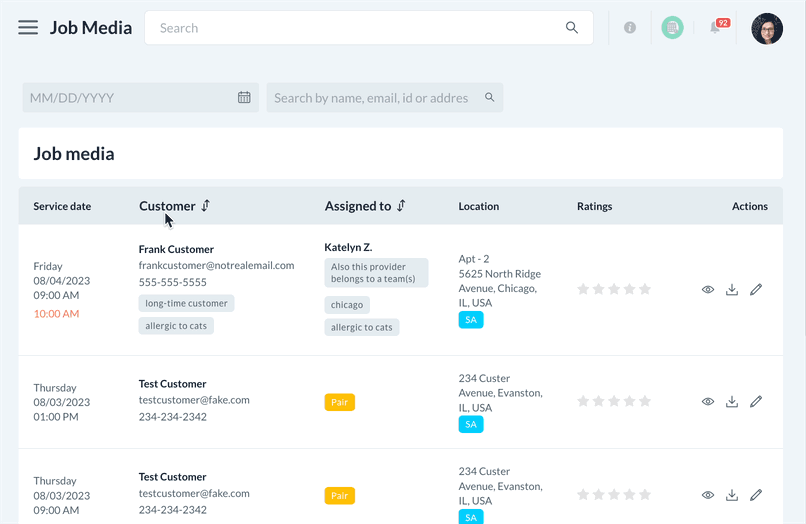View media for Frank Customer job

(708, 290)
